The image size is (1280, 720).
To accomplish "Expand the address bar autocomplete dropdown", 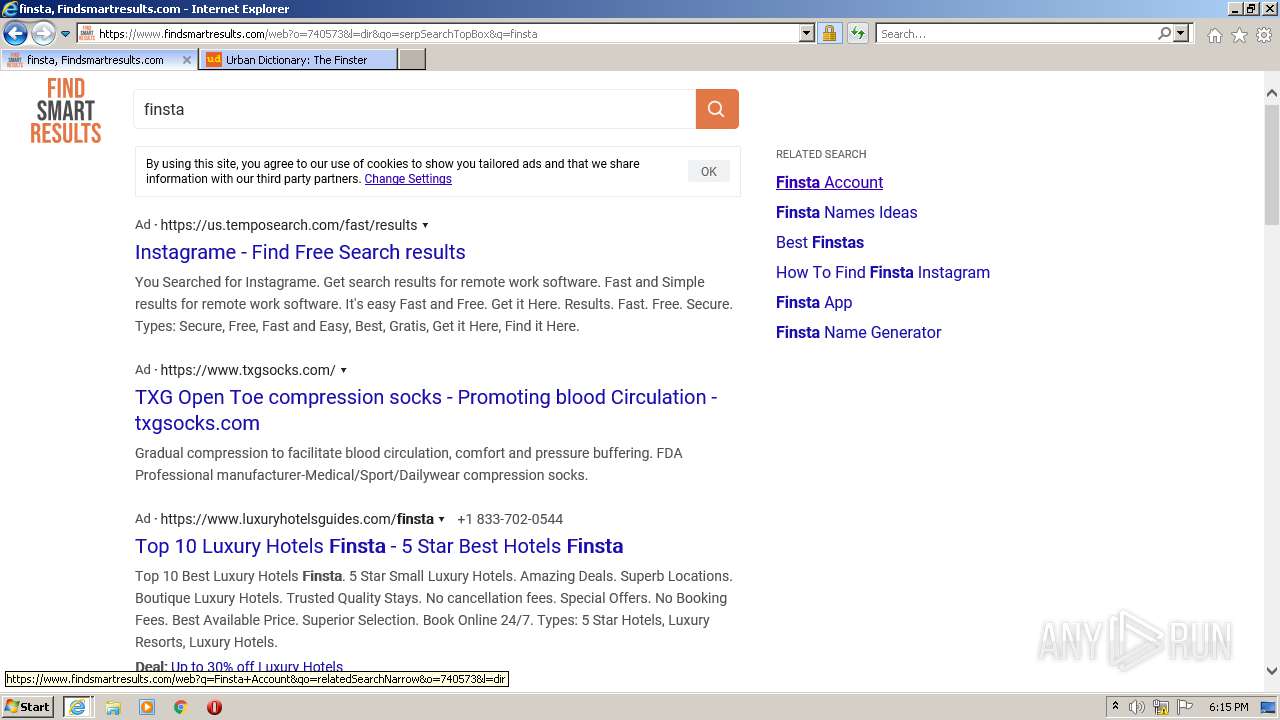I will pyautogui.click(x=807, y=33).
